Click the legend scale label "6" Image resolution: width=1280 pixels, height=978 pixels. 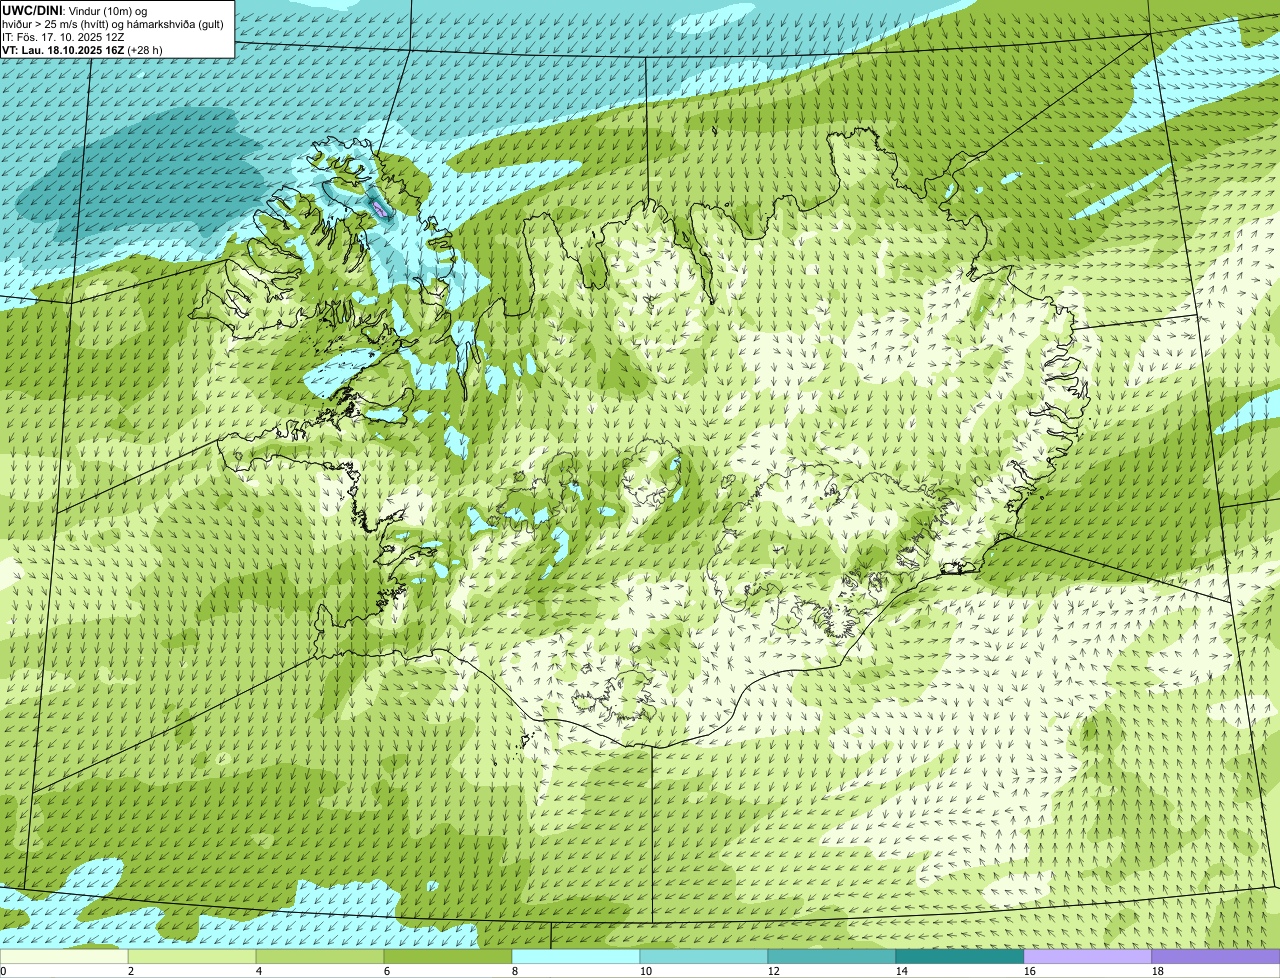(387, 971)
